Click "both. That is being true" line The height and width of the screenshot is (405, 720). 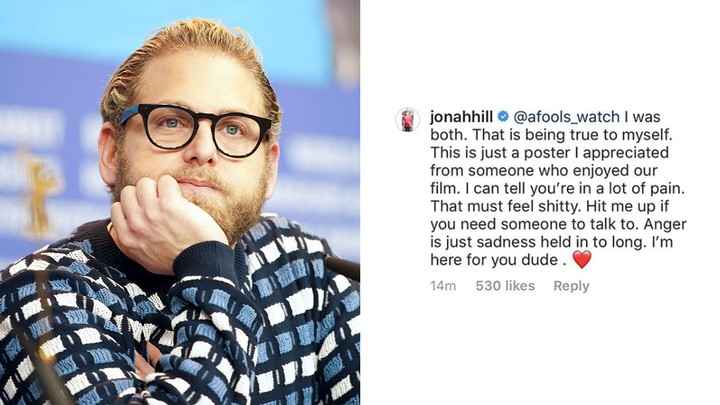pos(511,135)
